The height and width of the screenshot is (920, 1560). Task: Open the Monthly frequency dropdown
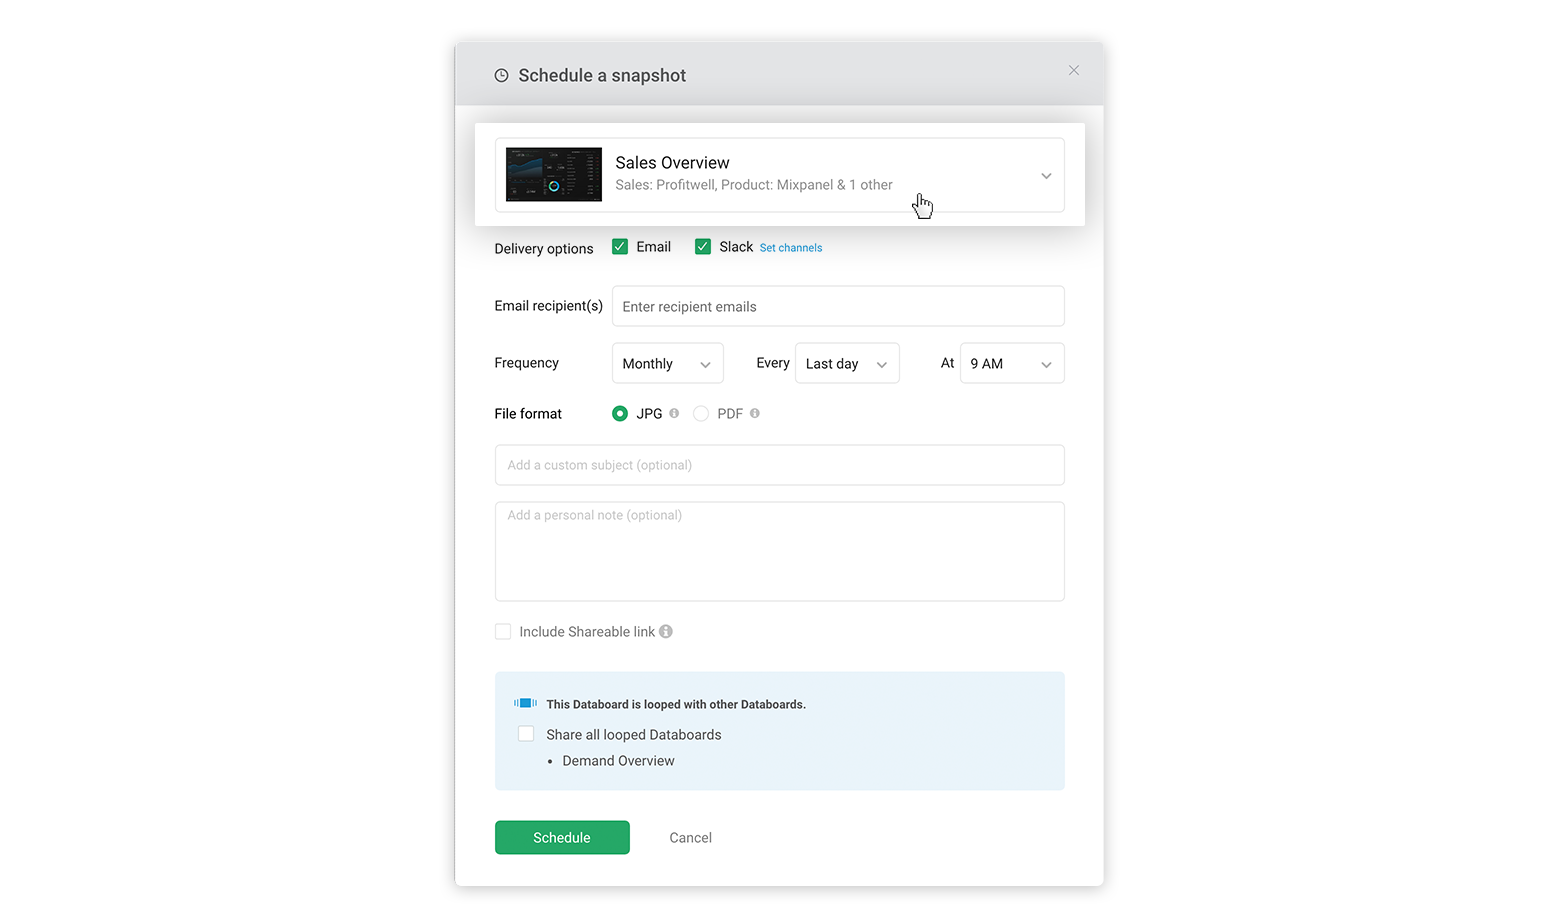668,364
